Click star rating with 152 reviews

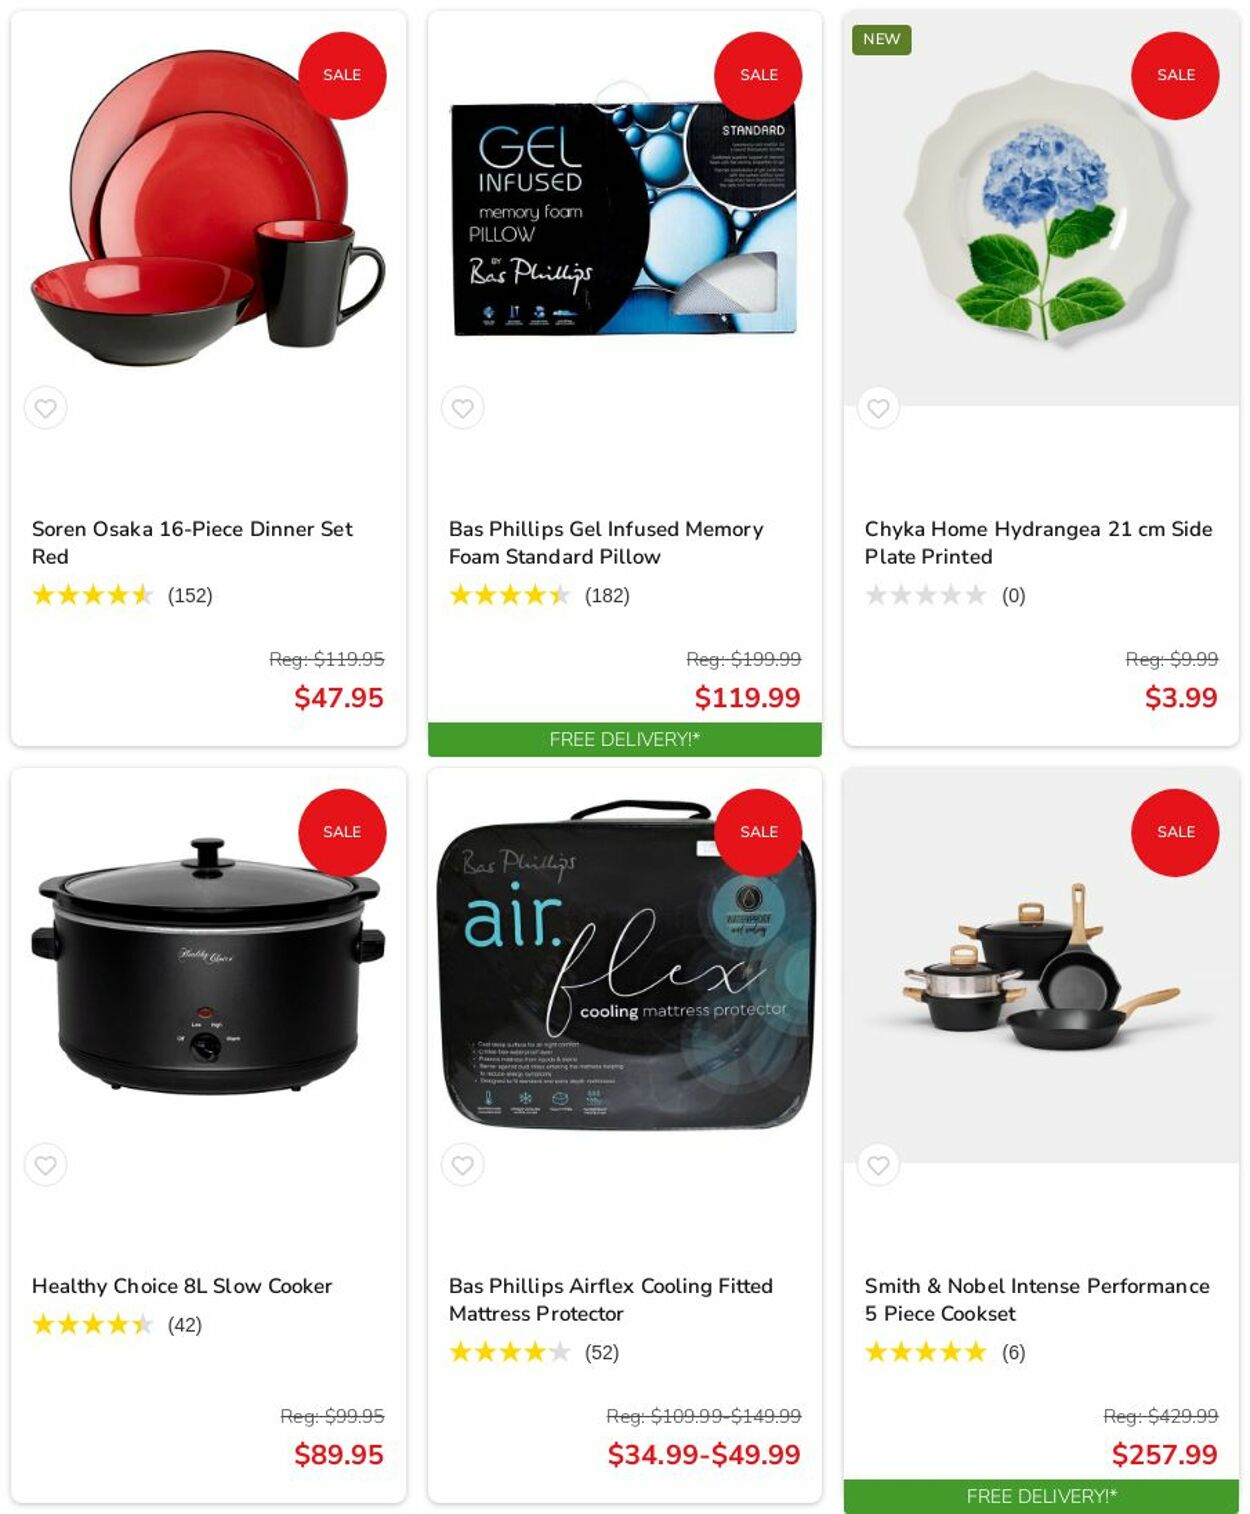click(93, 595)
